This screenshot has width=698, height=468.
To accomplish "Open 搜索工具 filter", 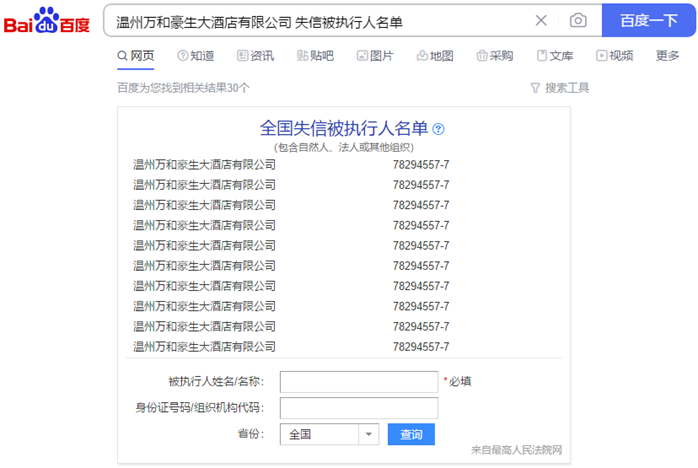I will pos(559,88).
